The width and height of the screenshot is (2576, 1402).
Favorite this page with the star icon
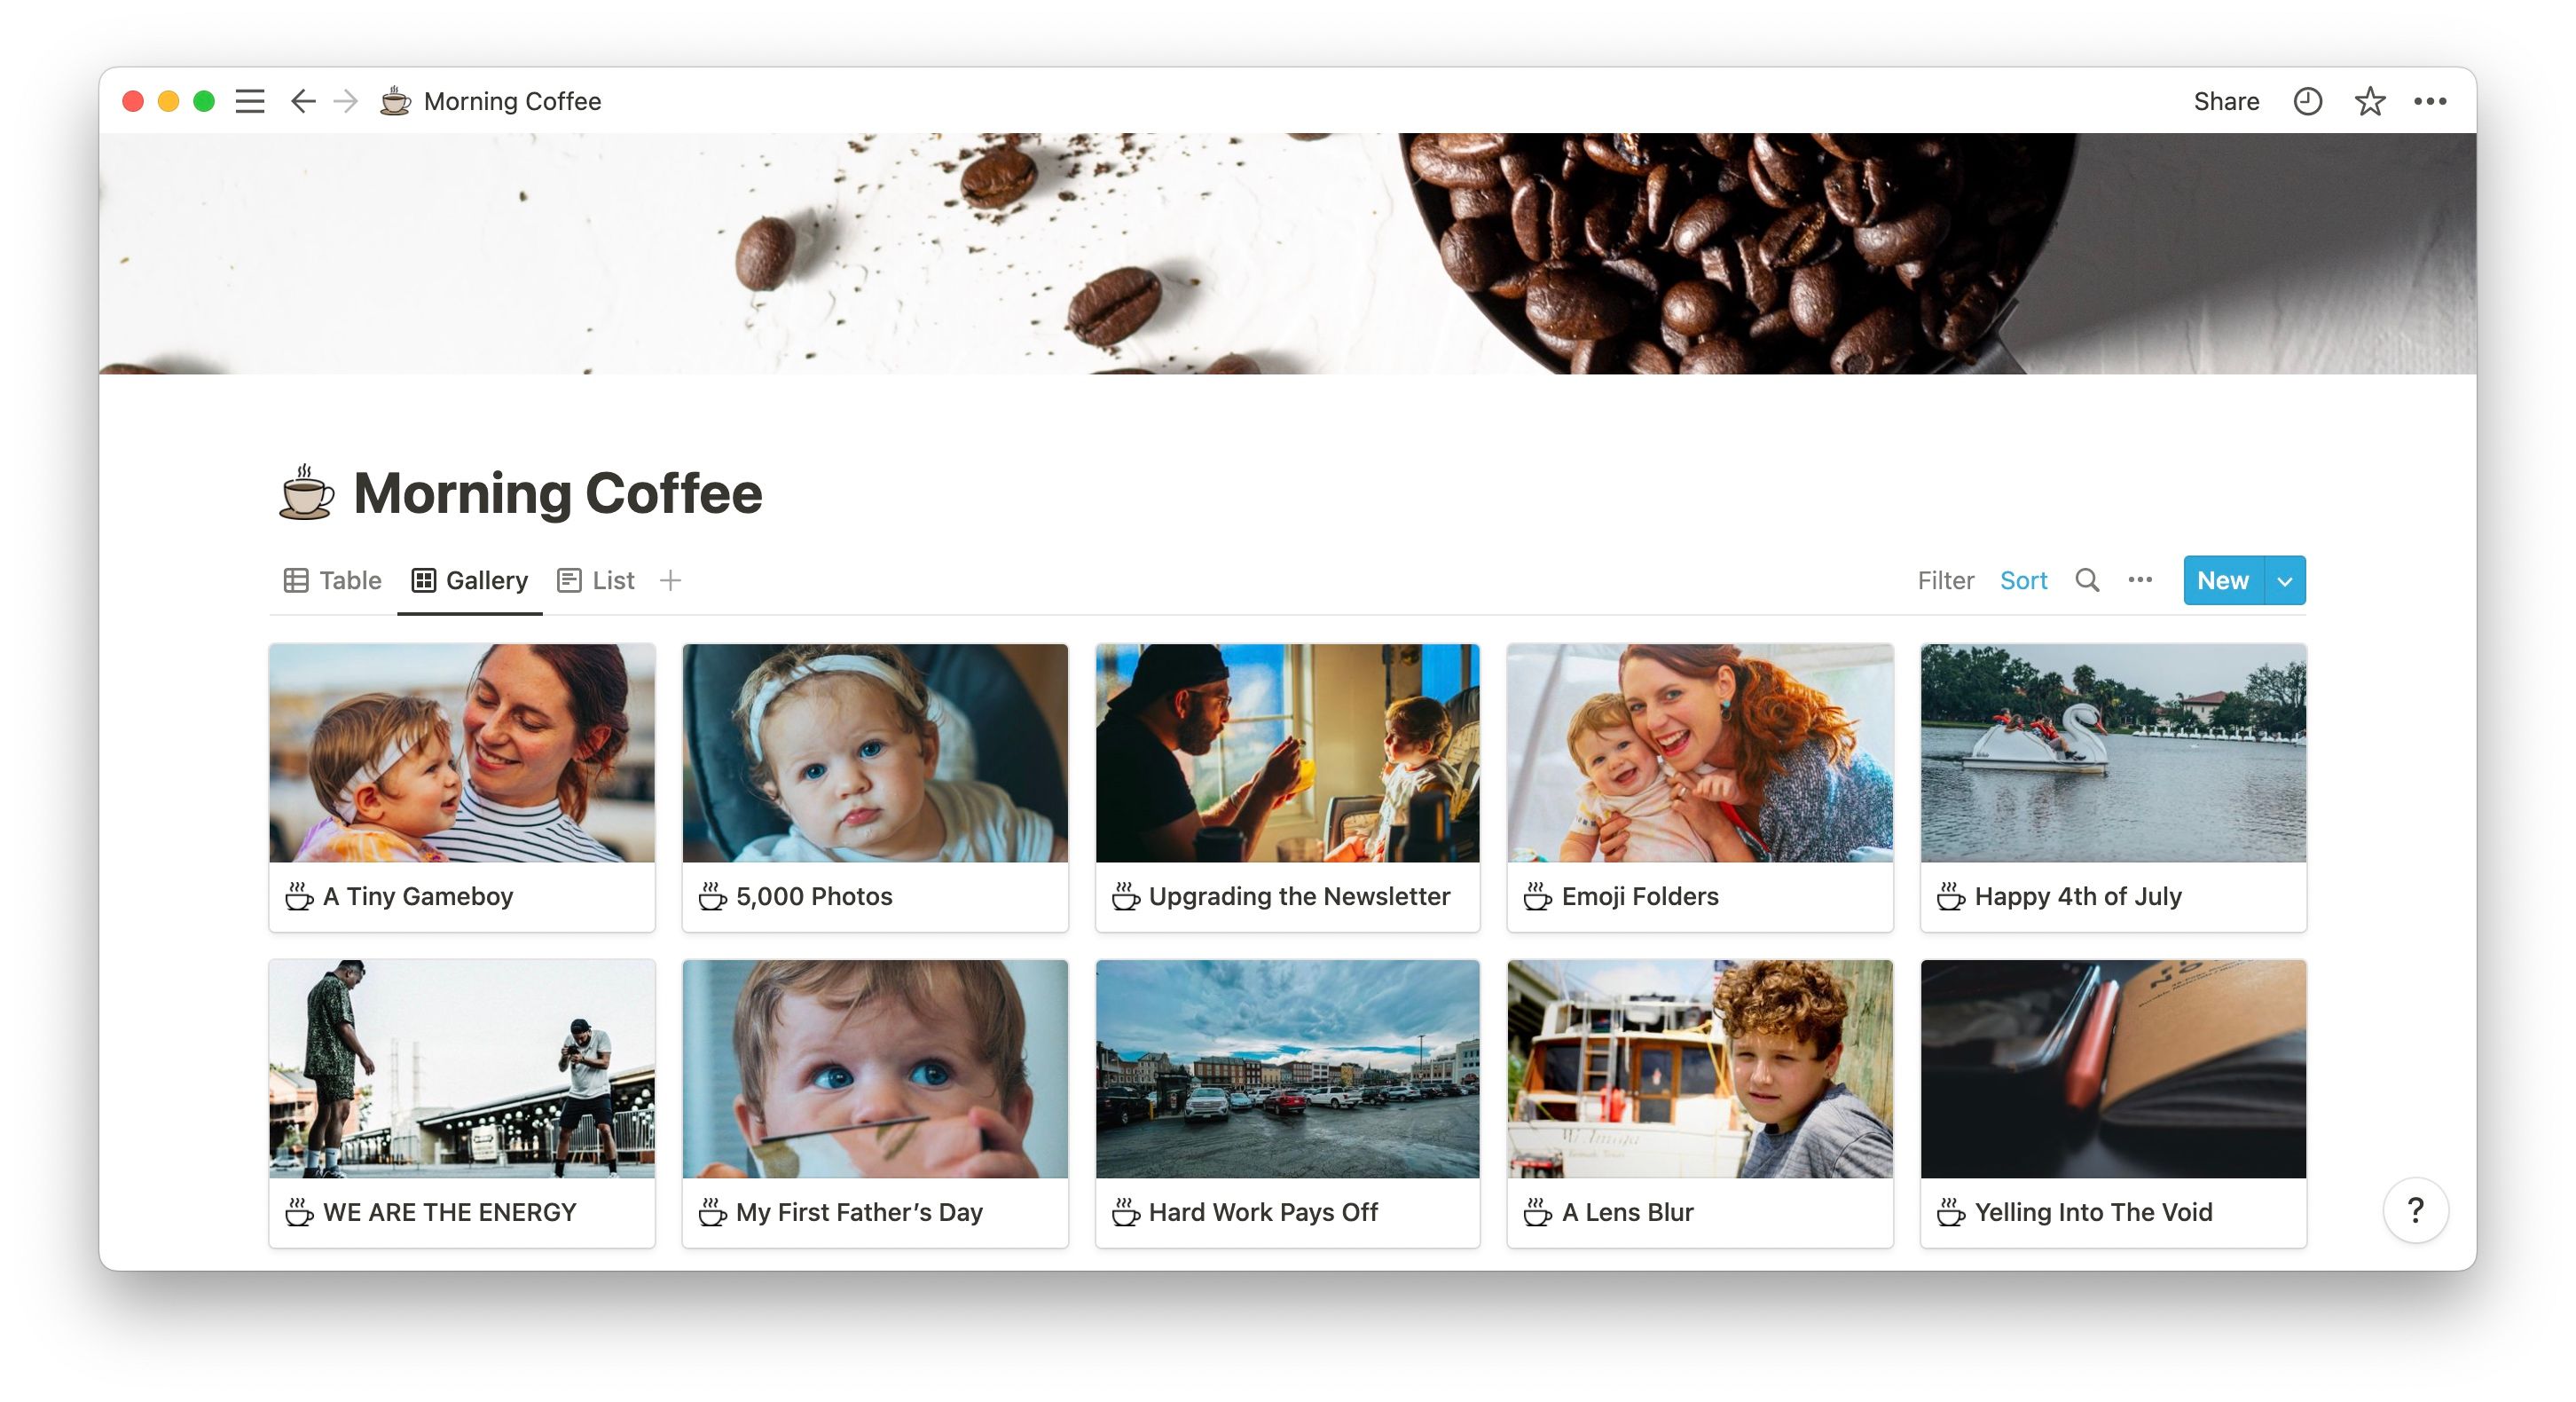point(2369,101)
